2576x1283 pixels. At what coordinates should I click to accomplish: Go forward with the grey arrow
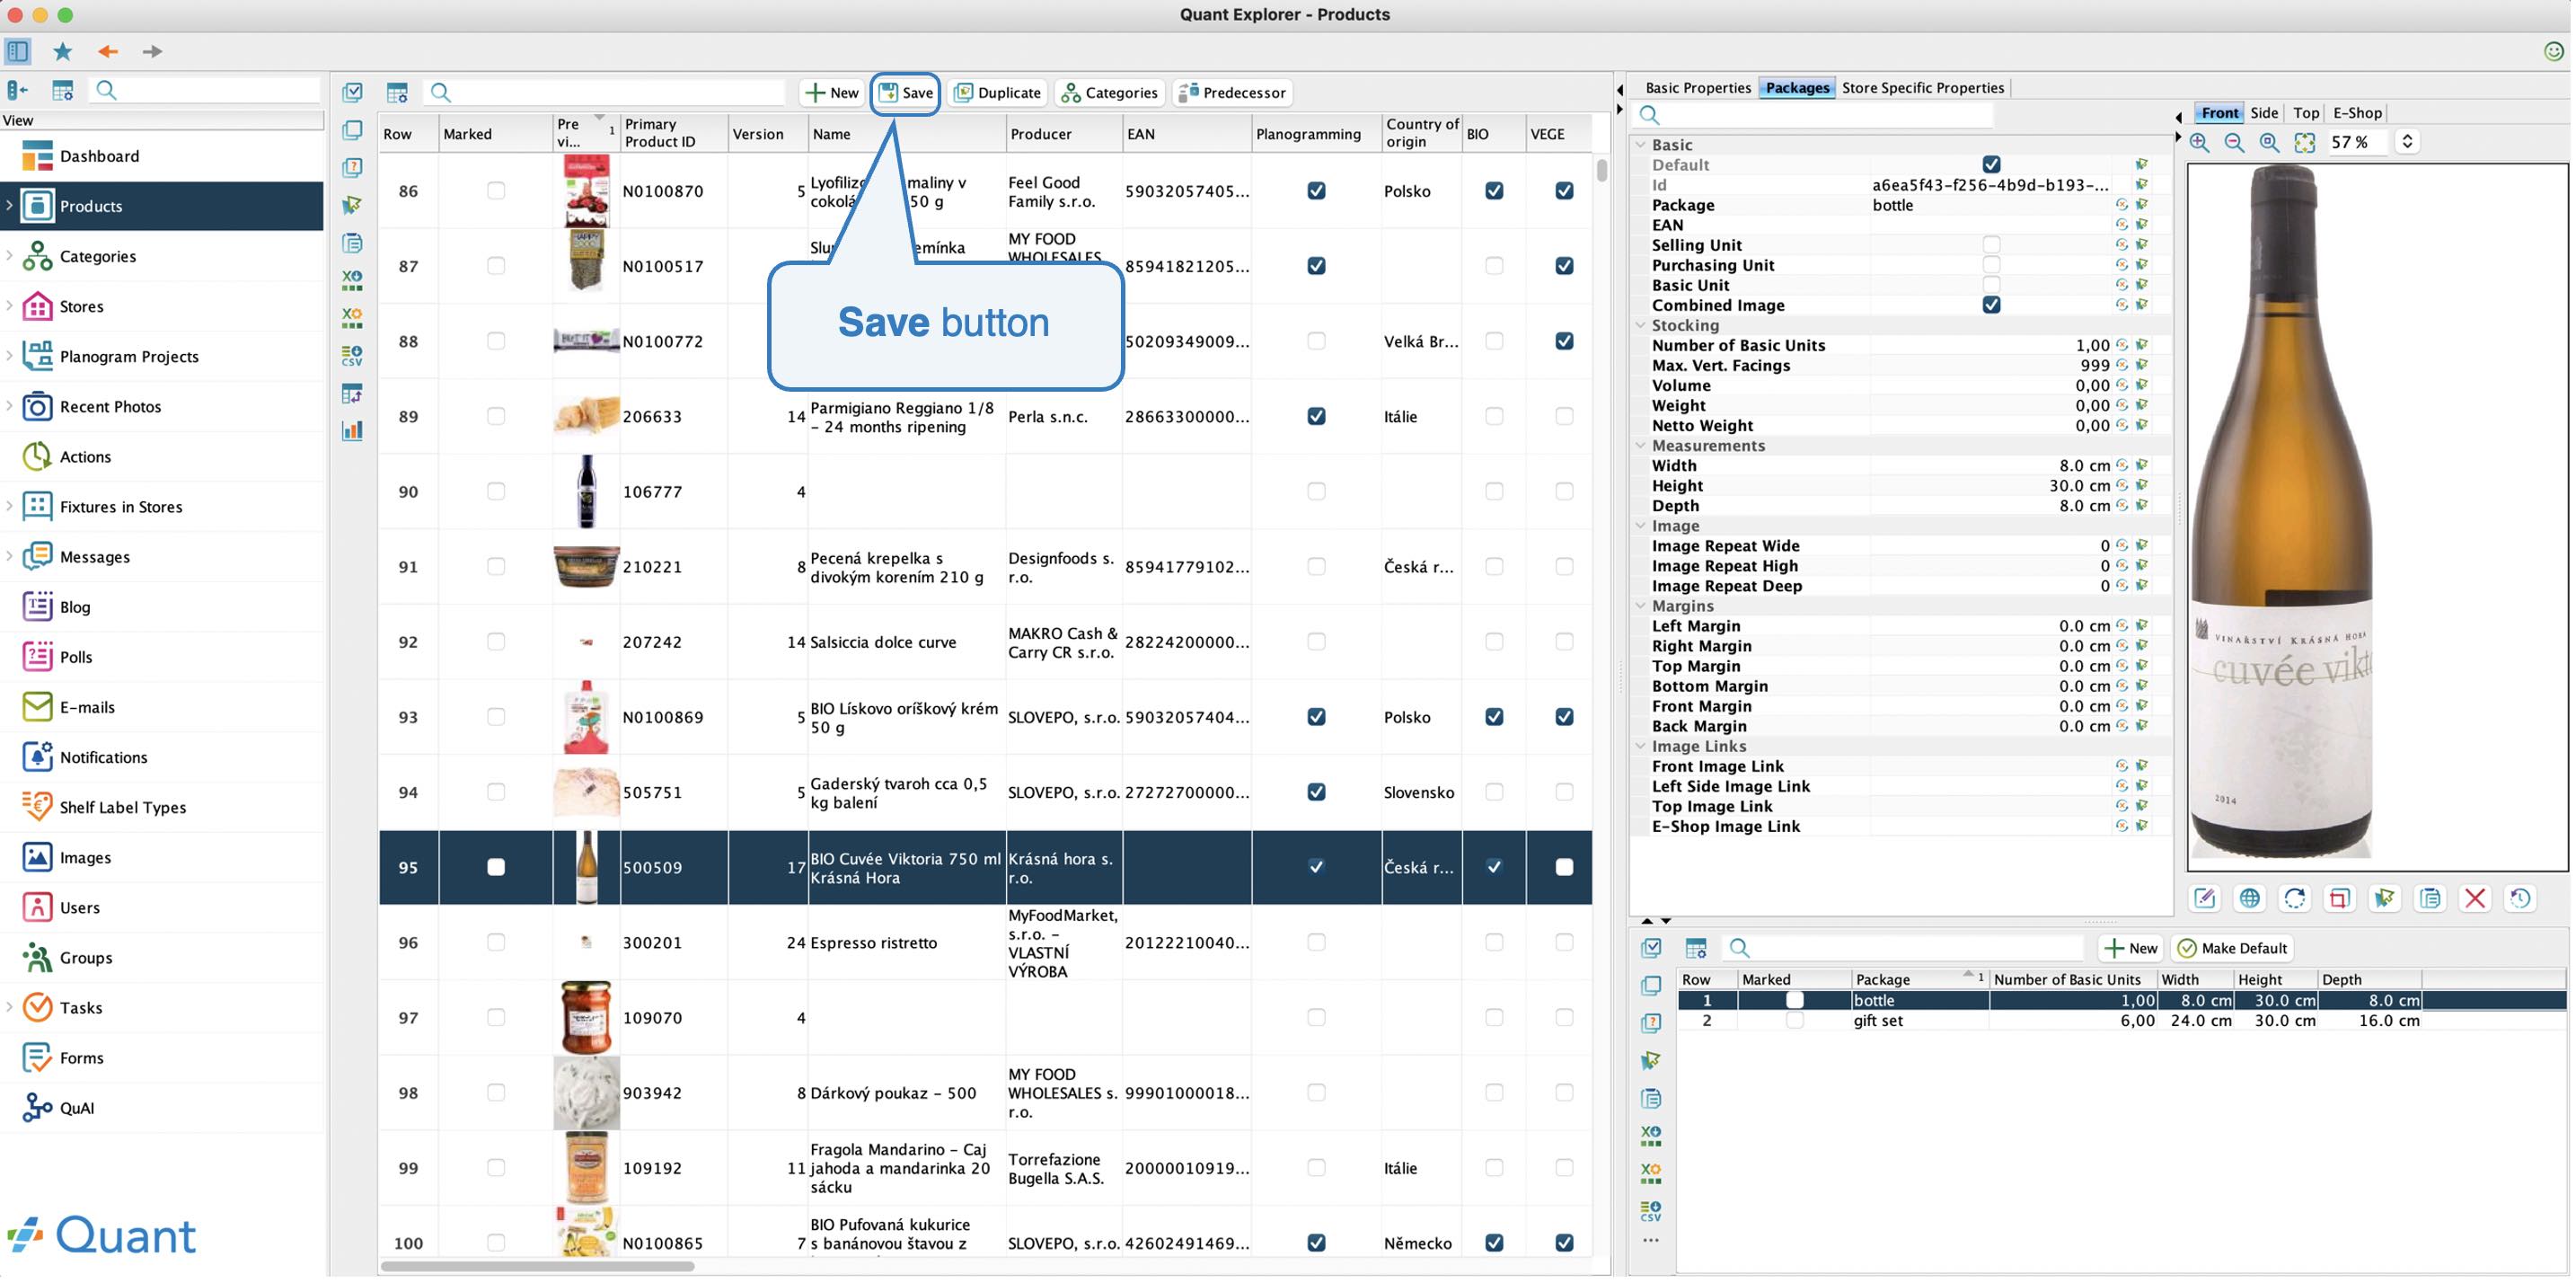pos(152,51)
